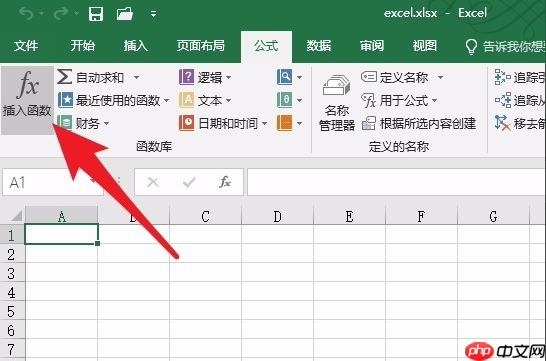Switch to the Data (数据) ribbon tab
Viewport: 546px width, 361px height.
point(319,46)
